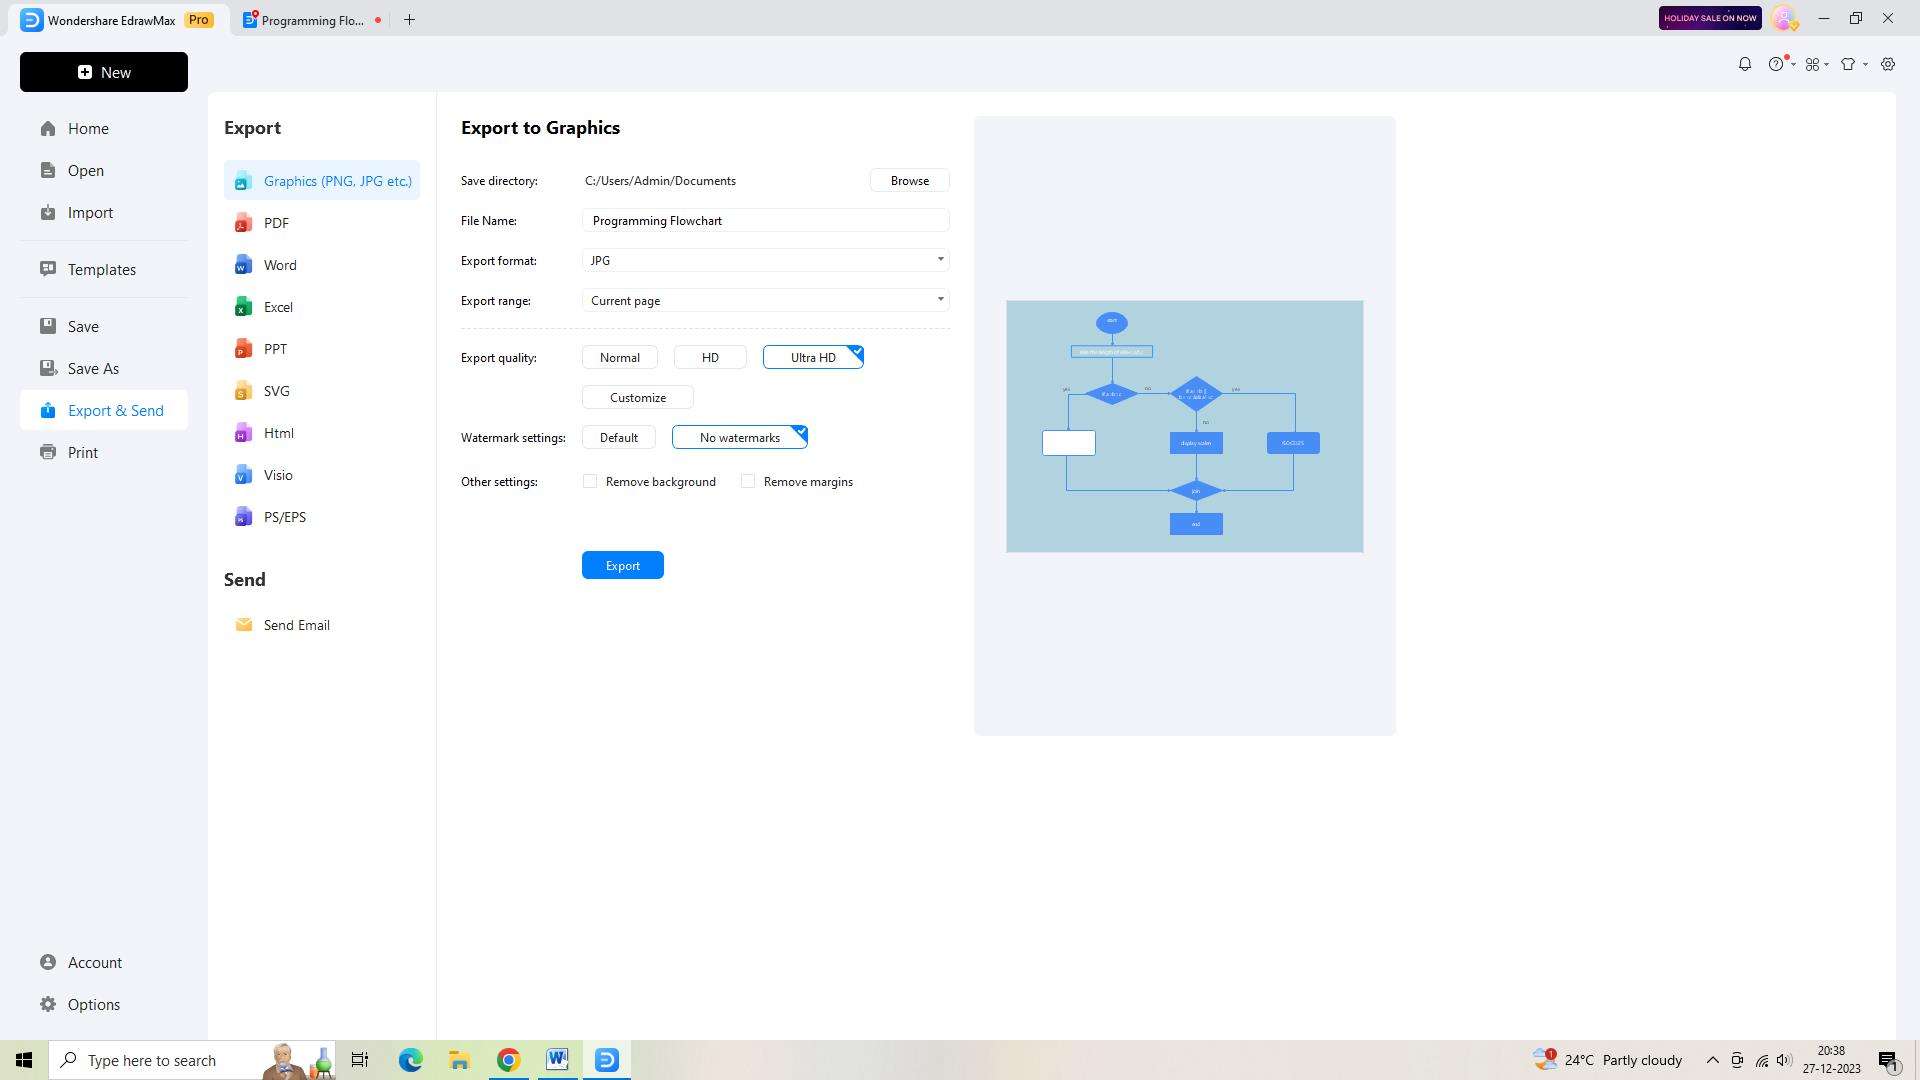Click the SVG export format icon

click(243, 391)
